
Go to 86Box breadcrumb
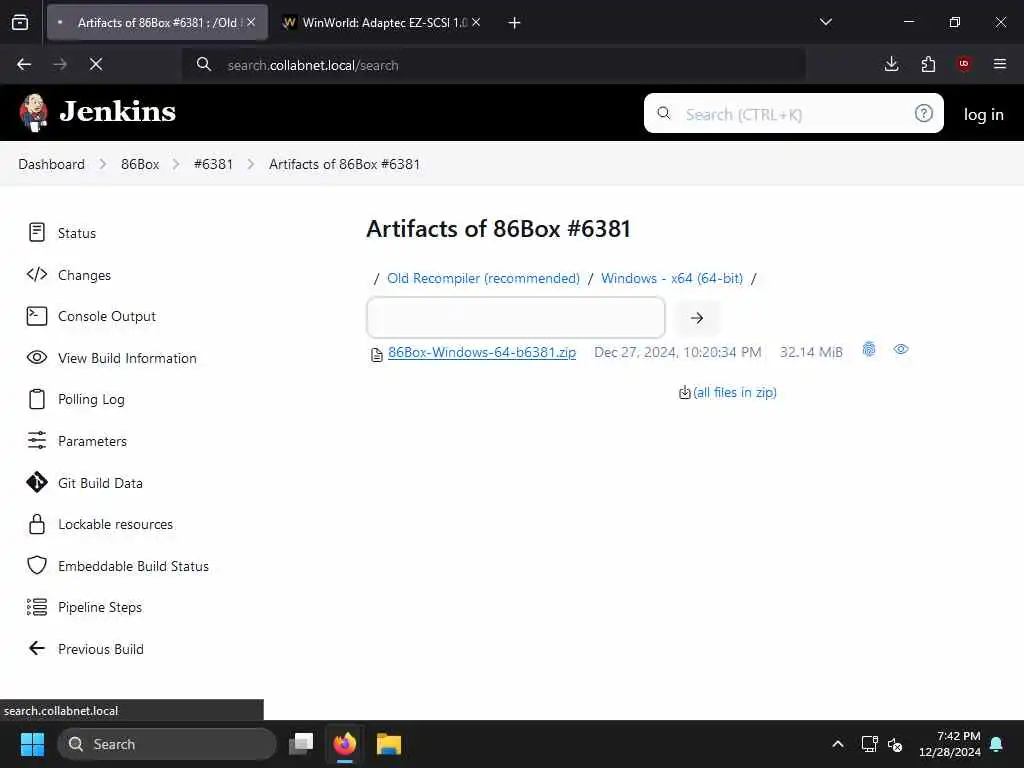click(x=140, y=164)
